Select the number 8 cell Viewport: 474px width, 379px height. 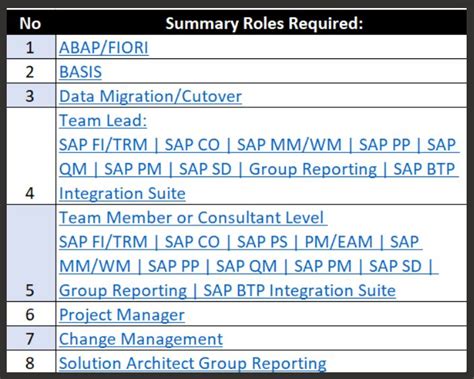(31, 362)
